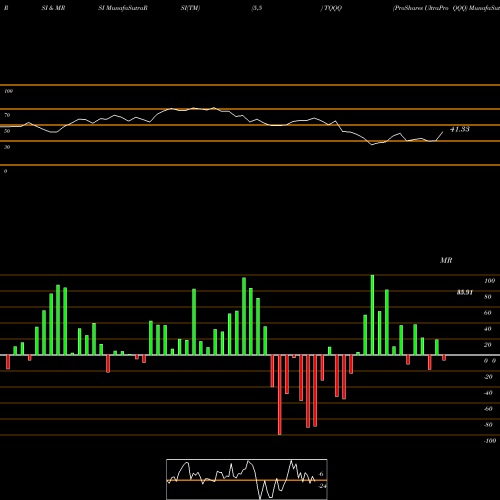
Task: Click the RSI axis label 30
Action: click(x=7, y=147)
